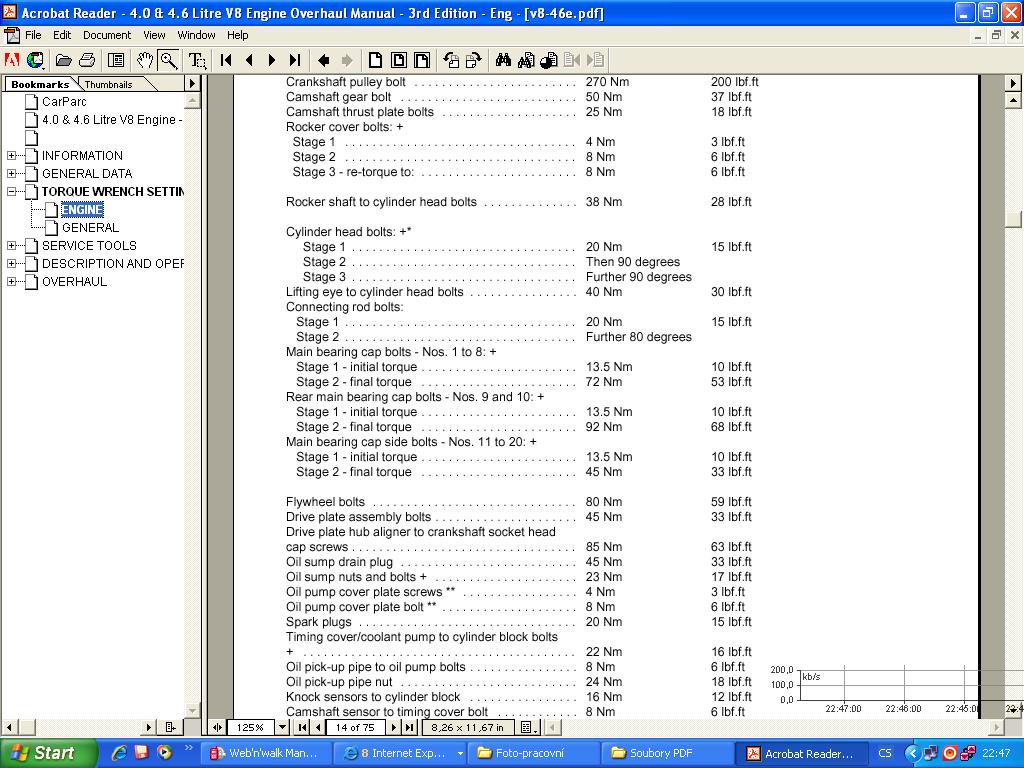Expand the INFORMATION bookmark
This screenshot has height=768, width=1024.
[x=12, y=156]
